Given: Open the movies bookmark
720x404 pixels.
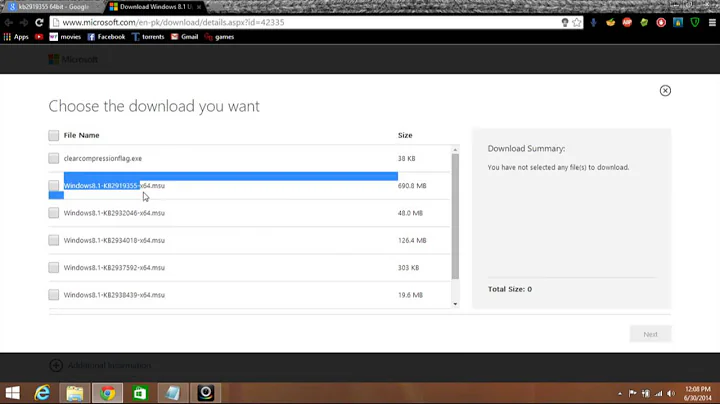Looking at the screenshot, I should pos(65,37).
